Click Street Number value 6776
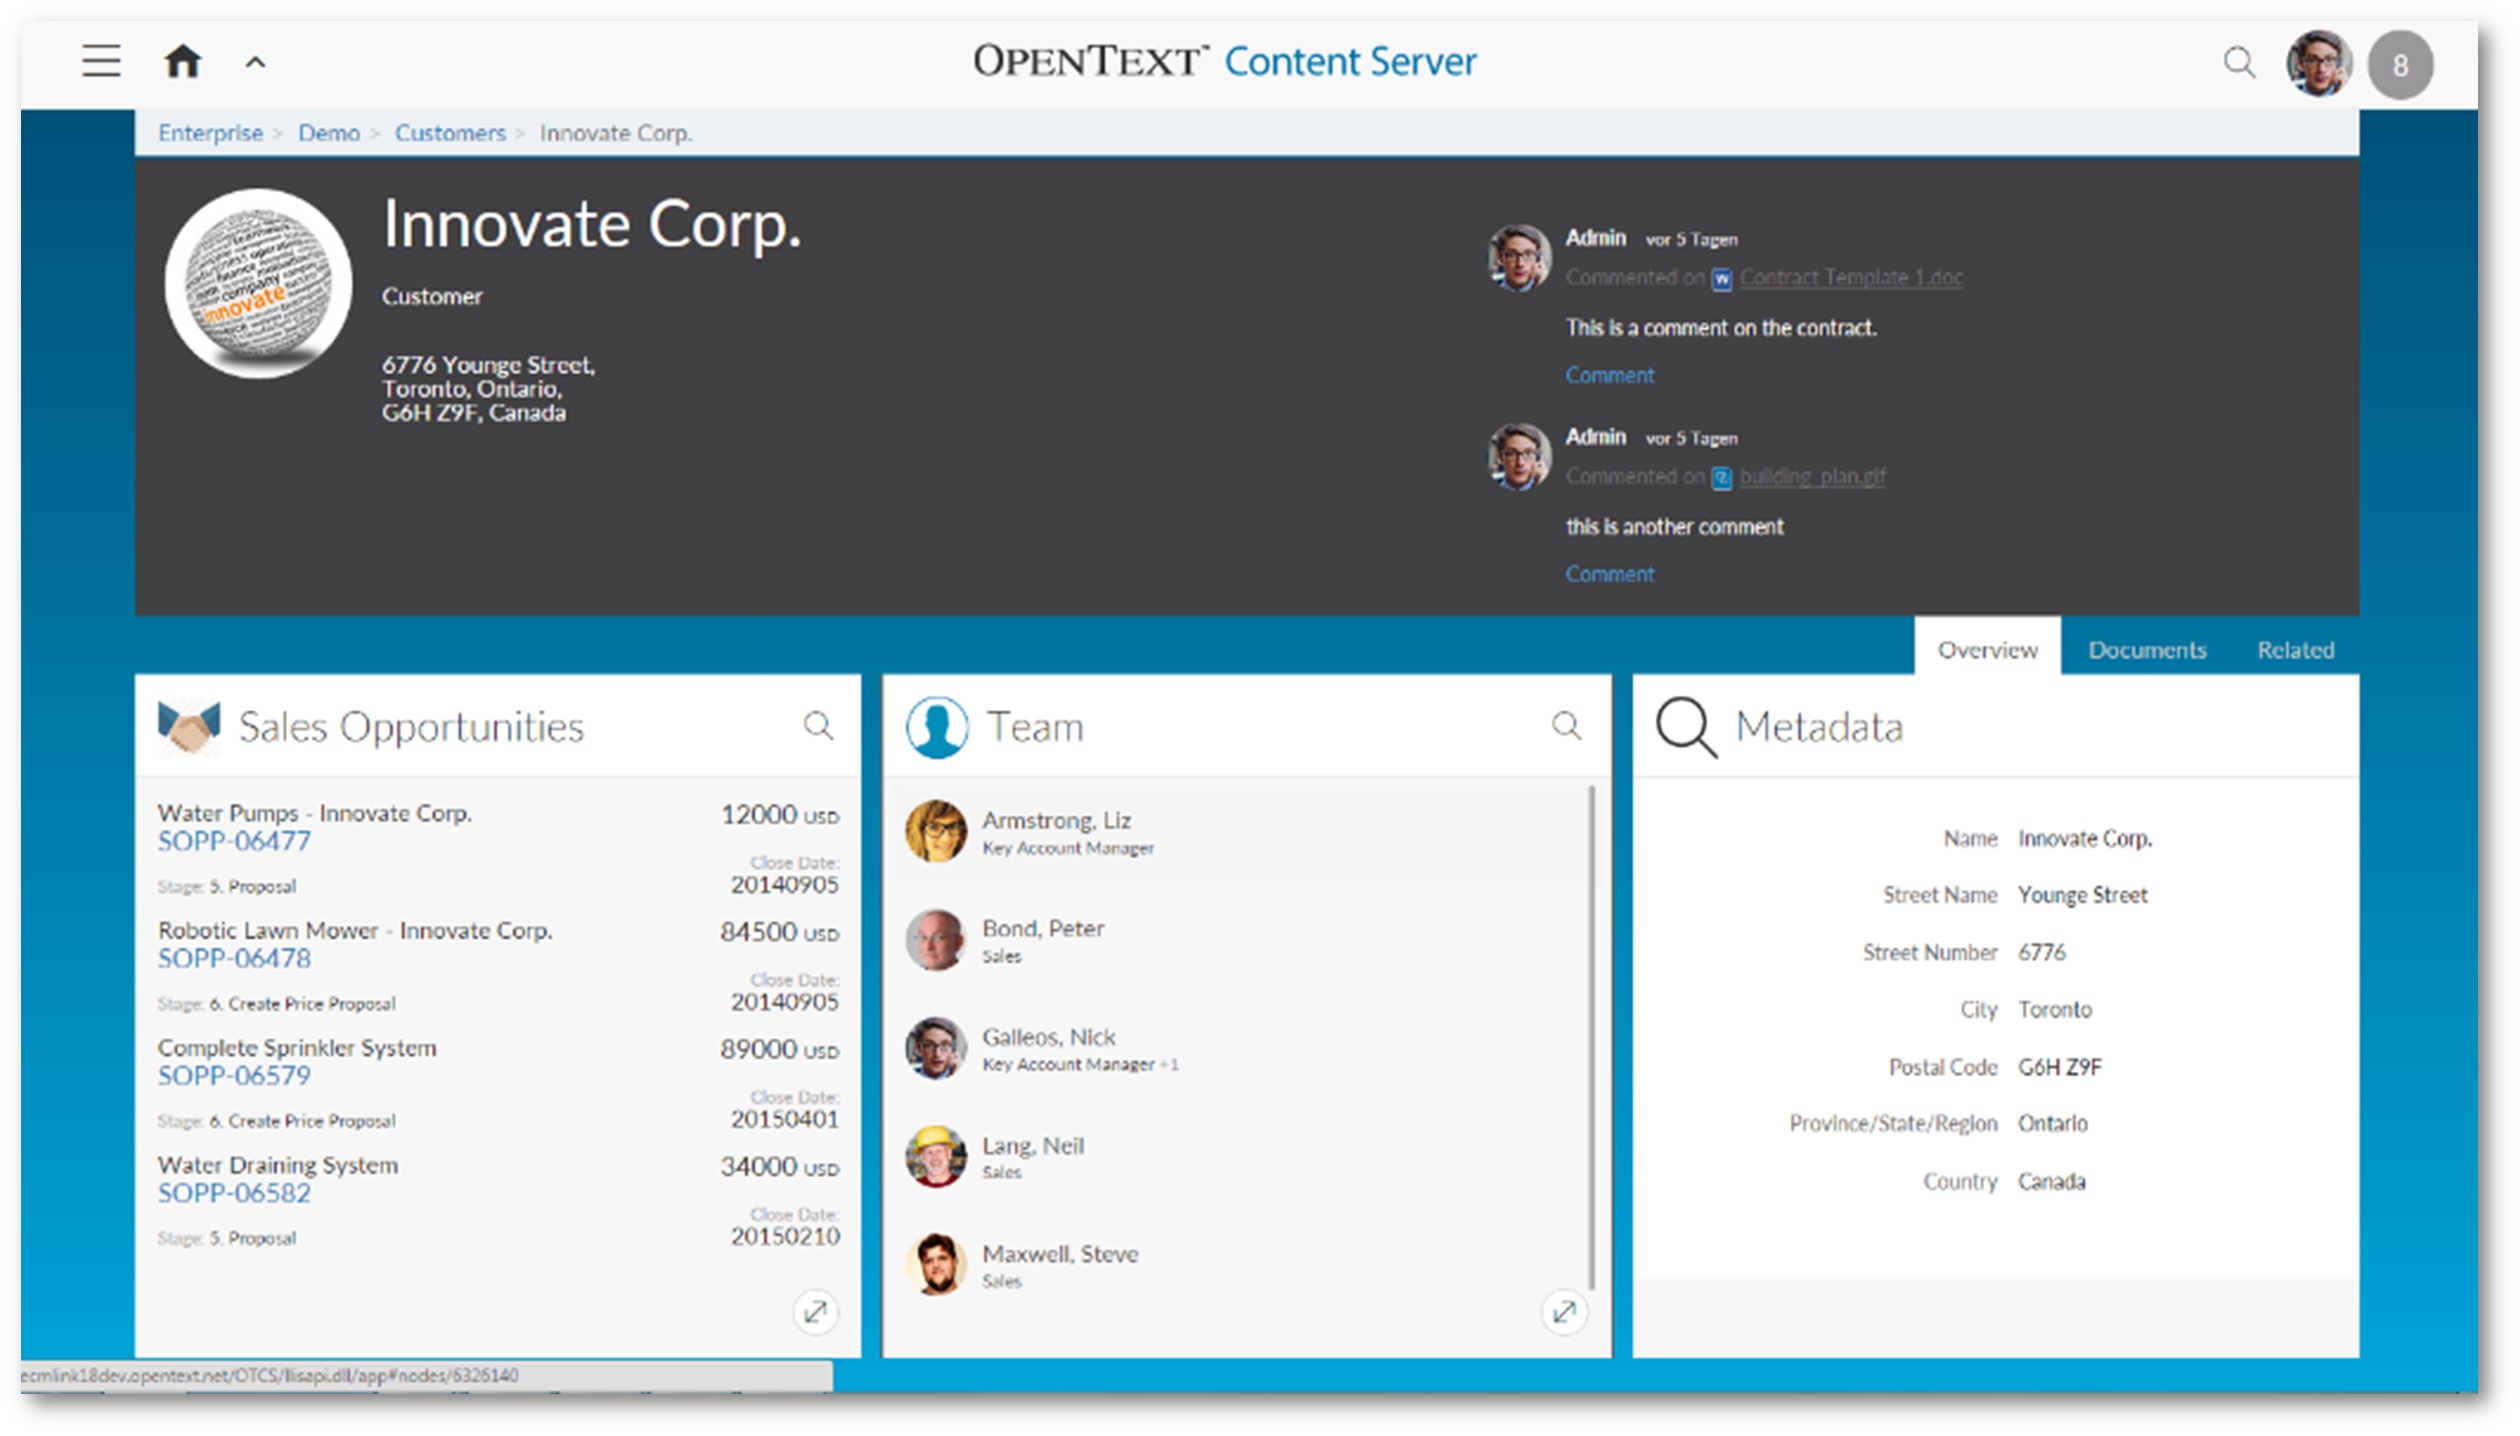 tap(2041, 952)
